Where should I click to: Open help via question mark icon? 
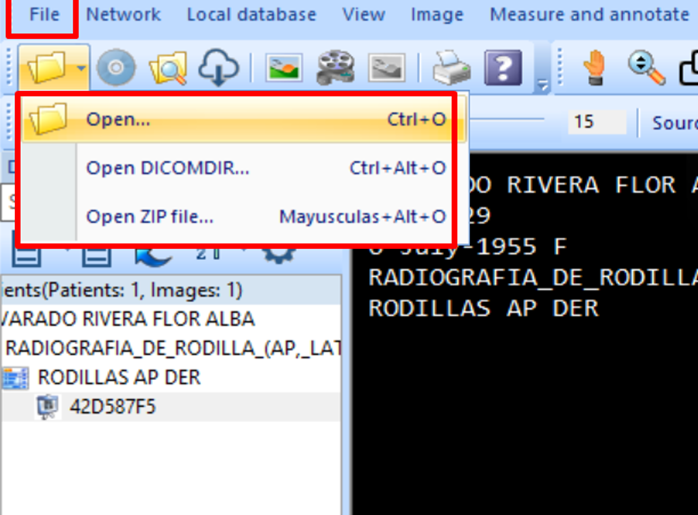pyautogui.click(x=503, y=68)
